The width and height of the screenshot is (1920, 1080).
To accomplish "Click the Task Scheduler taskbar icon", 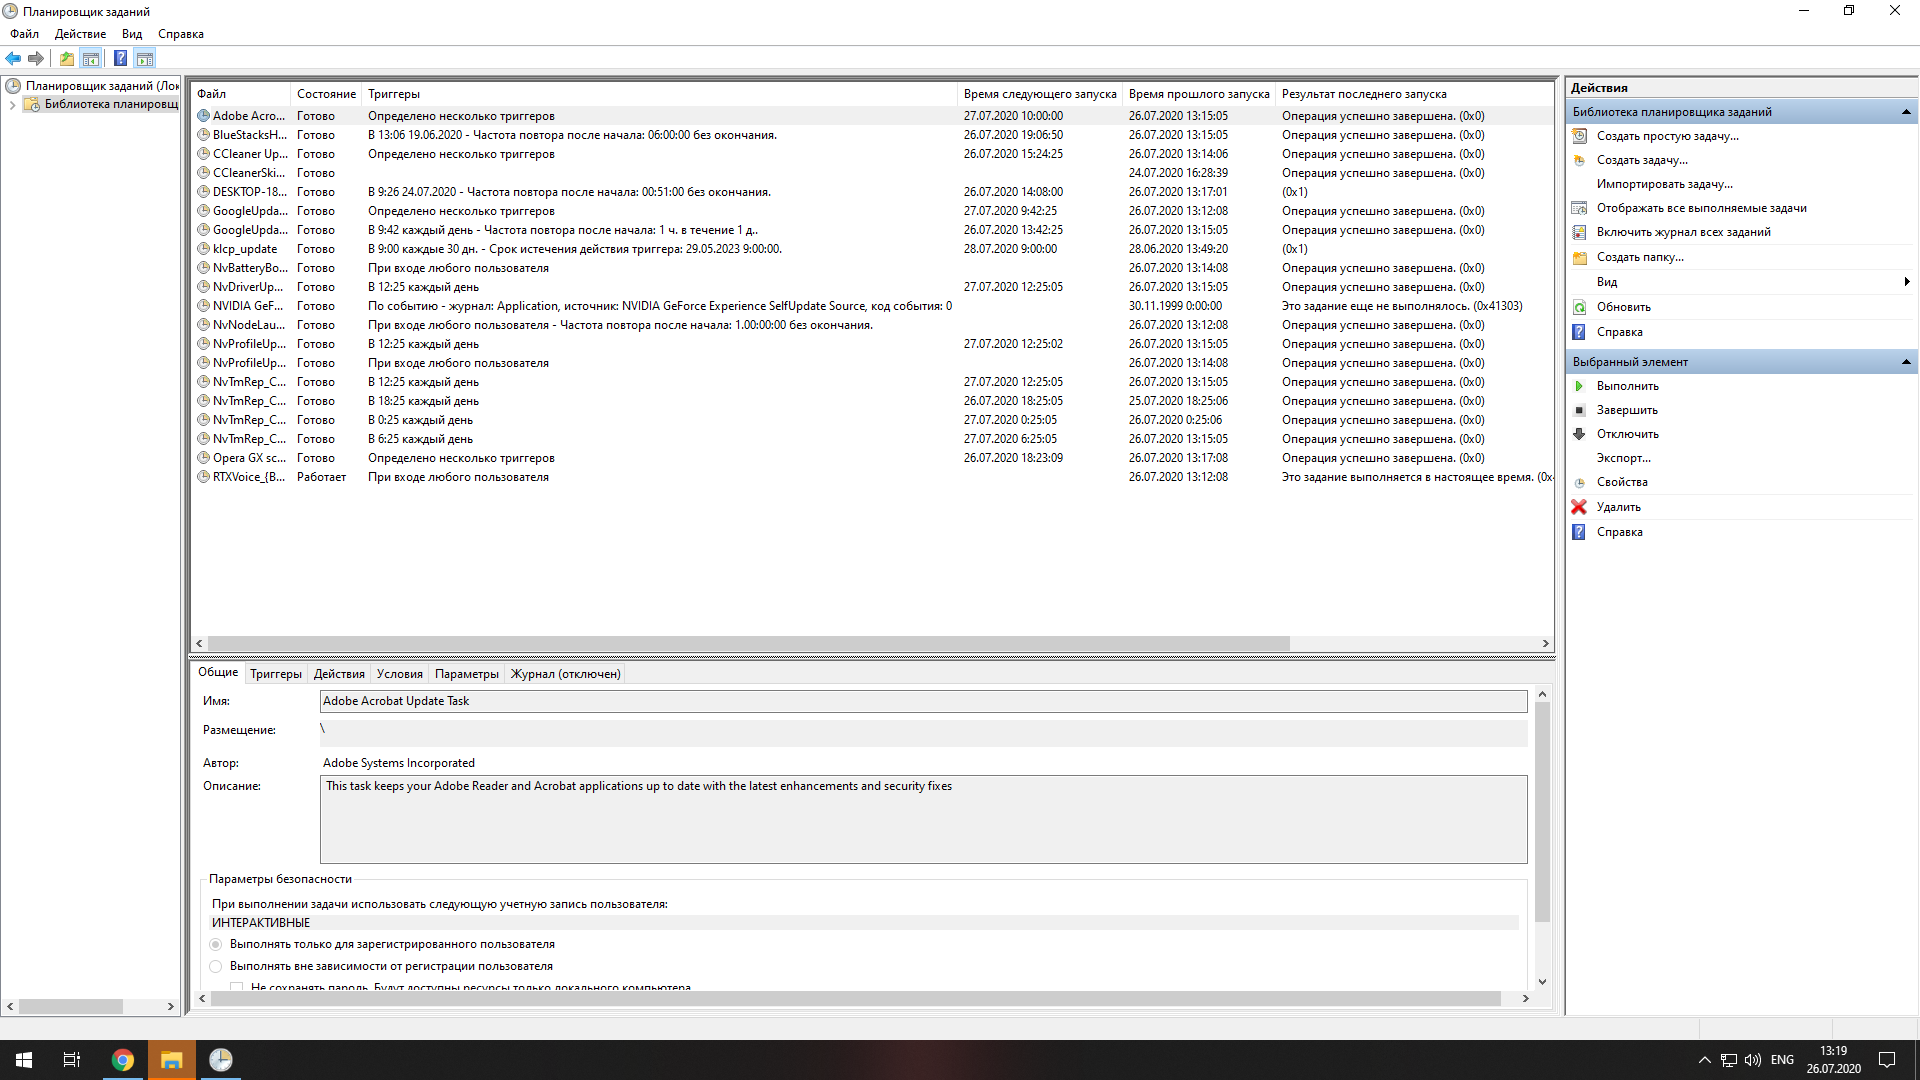I will (221, 1060).
